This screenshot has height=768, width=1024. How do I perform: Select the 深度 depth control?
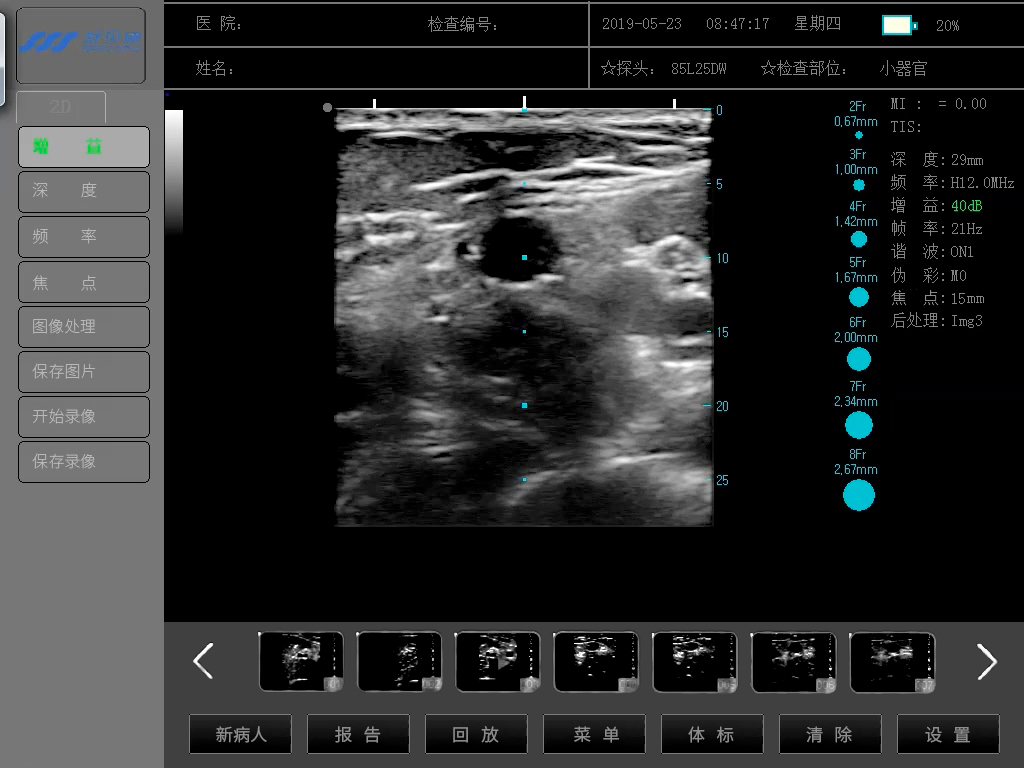click(x=84, y=192)
